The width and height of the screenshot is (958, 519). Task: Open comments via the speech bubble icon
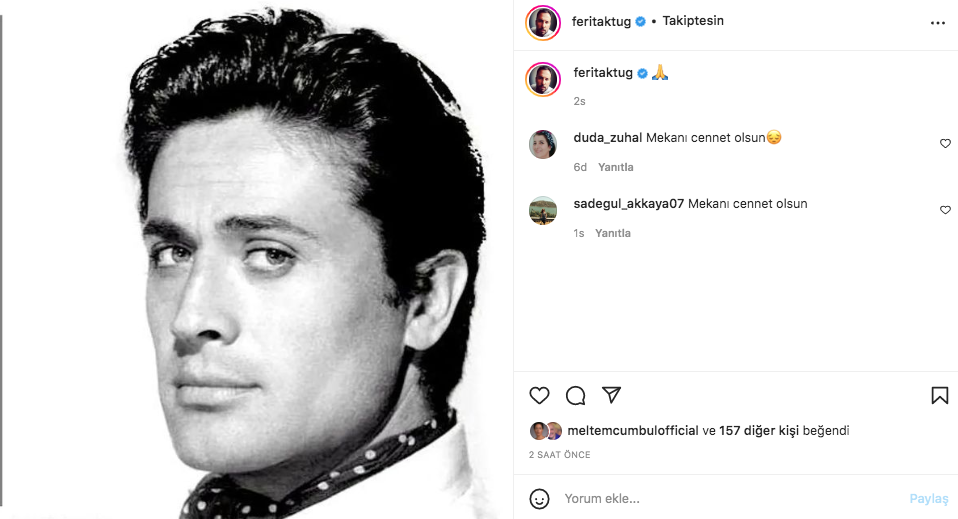click(575, 395)
